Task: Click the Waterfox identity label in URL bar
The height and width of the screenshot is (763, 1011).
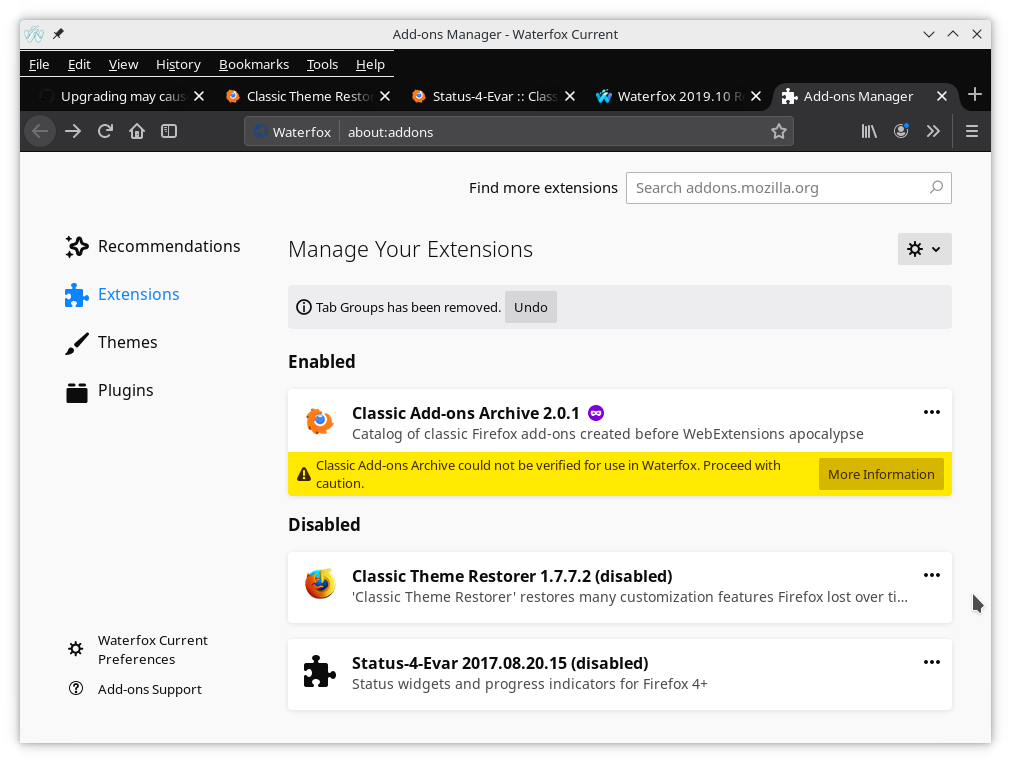Action: coord(302,132)
